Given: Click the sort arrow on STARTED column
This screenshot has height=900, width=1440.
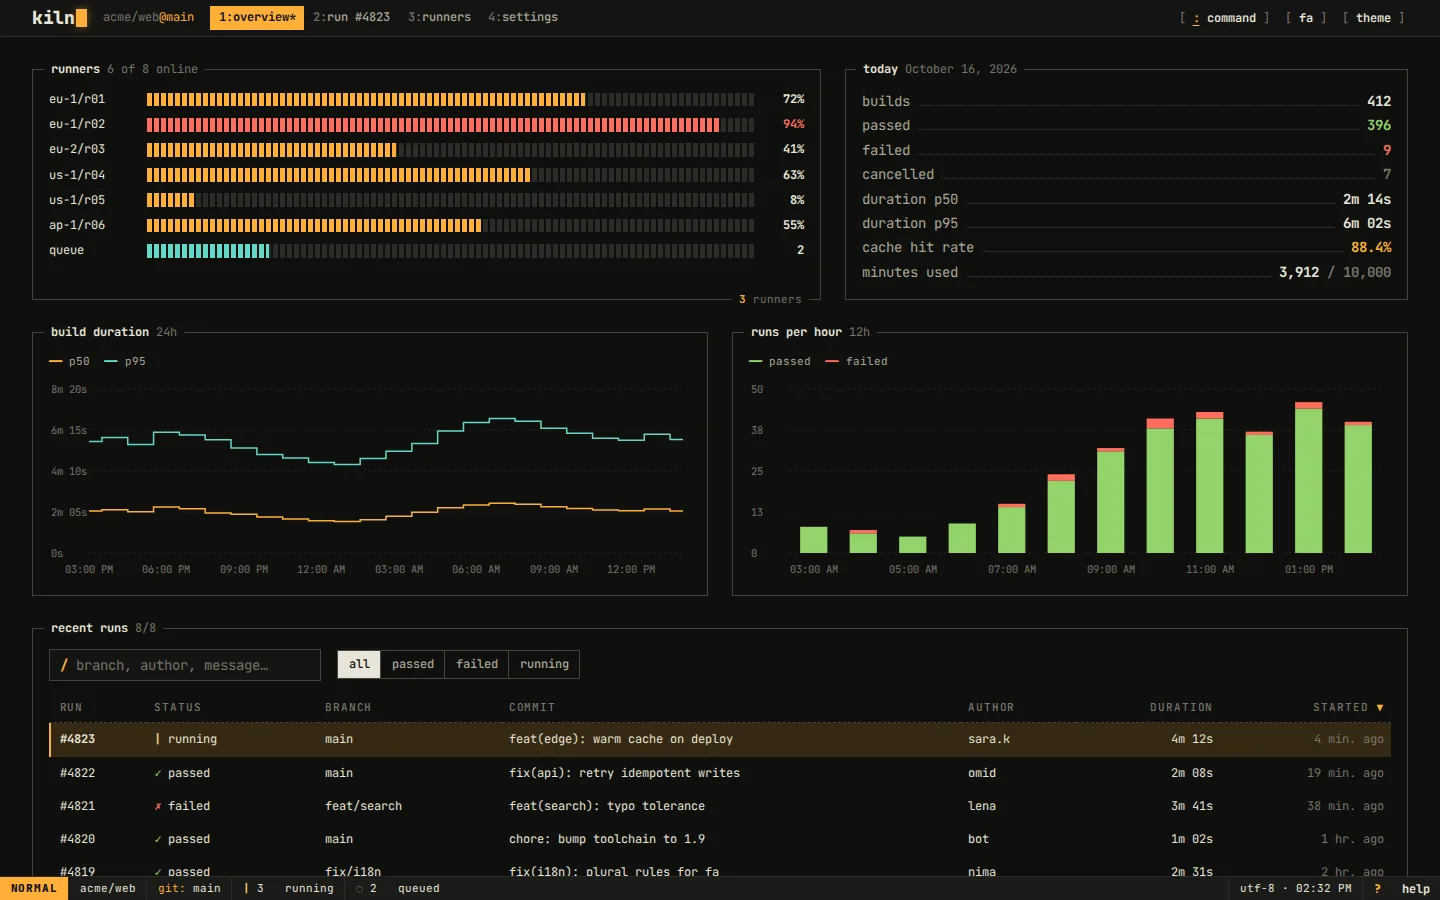Looking at the screenshot, I should click(x=1380, y=707).
